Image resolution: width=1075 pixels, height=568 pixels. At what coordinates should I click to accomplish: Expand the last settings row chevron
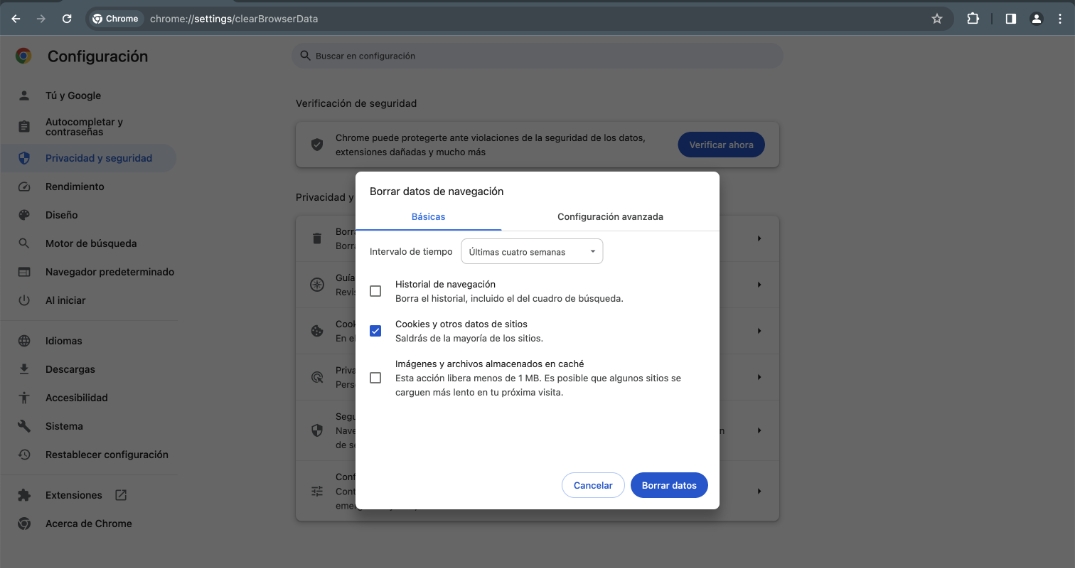(x=759, y=491)
